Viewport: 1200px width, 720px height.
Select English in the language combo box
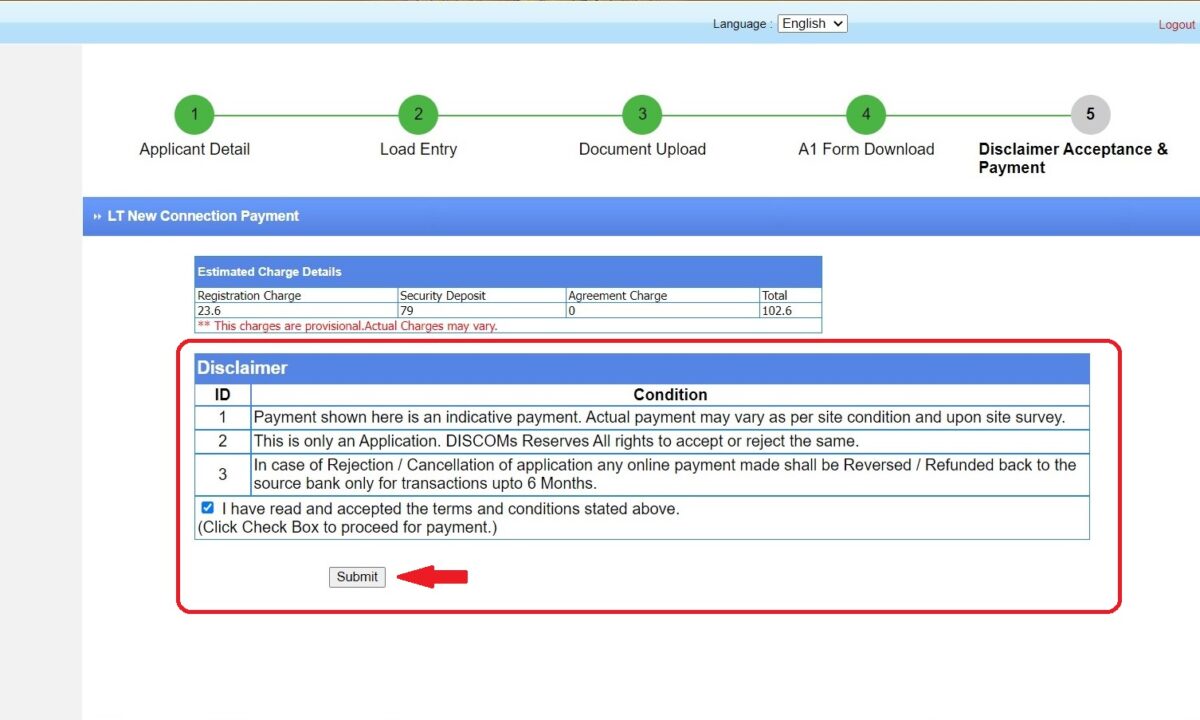click(805, 23)
